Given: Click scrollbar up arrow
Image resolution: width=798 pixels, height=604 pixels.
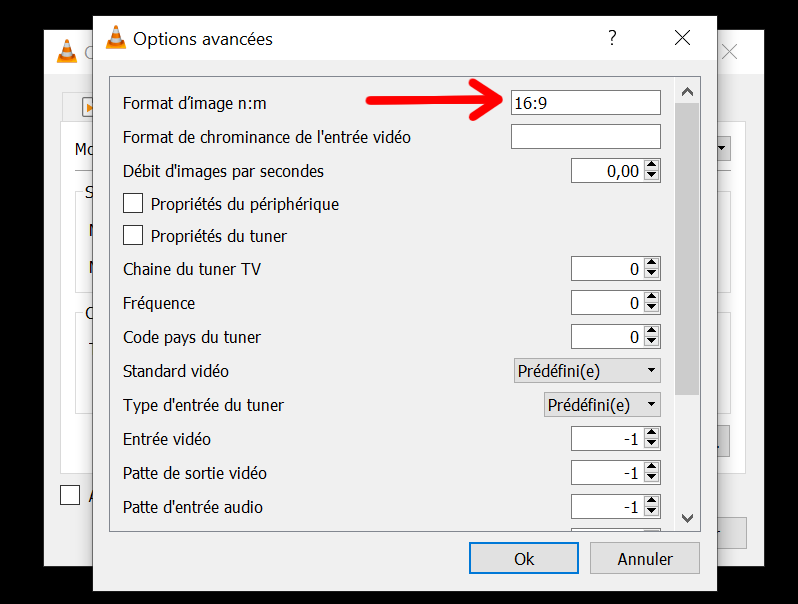Looking at the screenshot, I should click(x=687, y=92).
